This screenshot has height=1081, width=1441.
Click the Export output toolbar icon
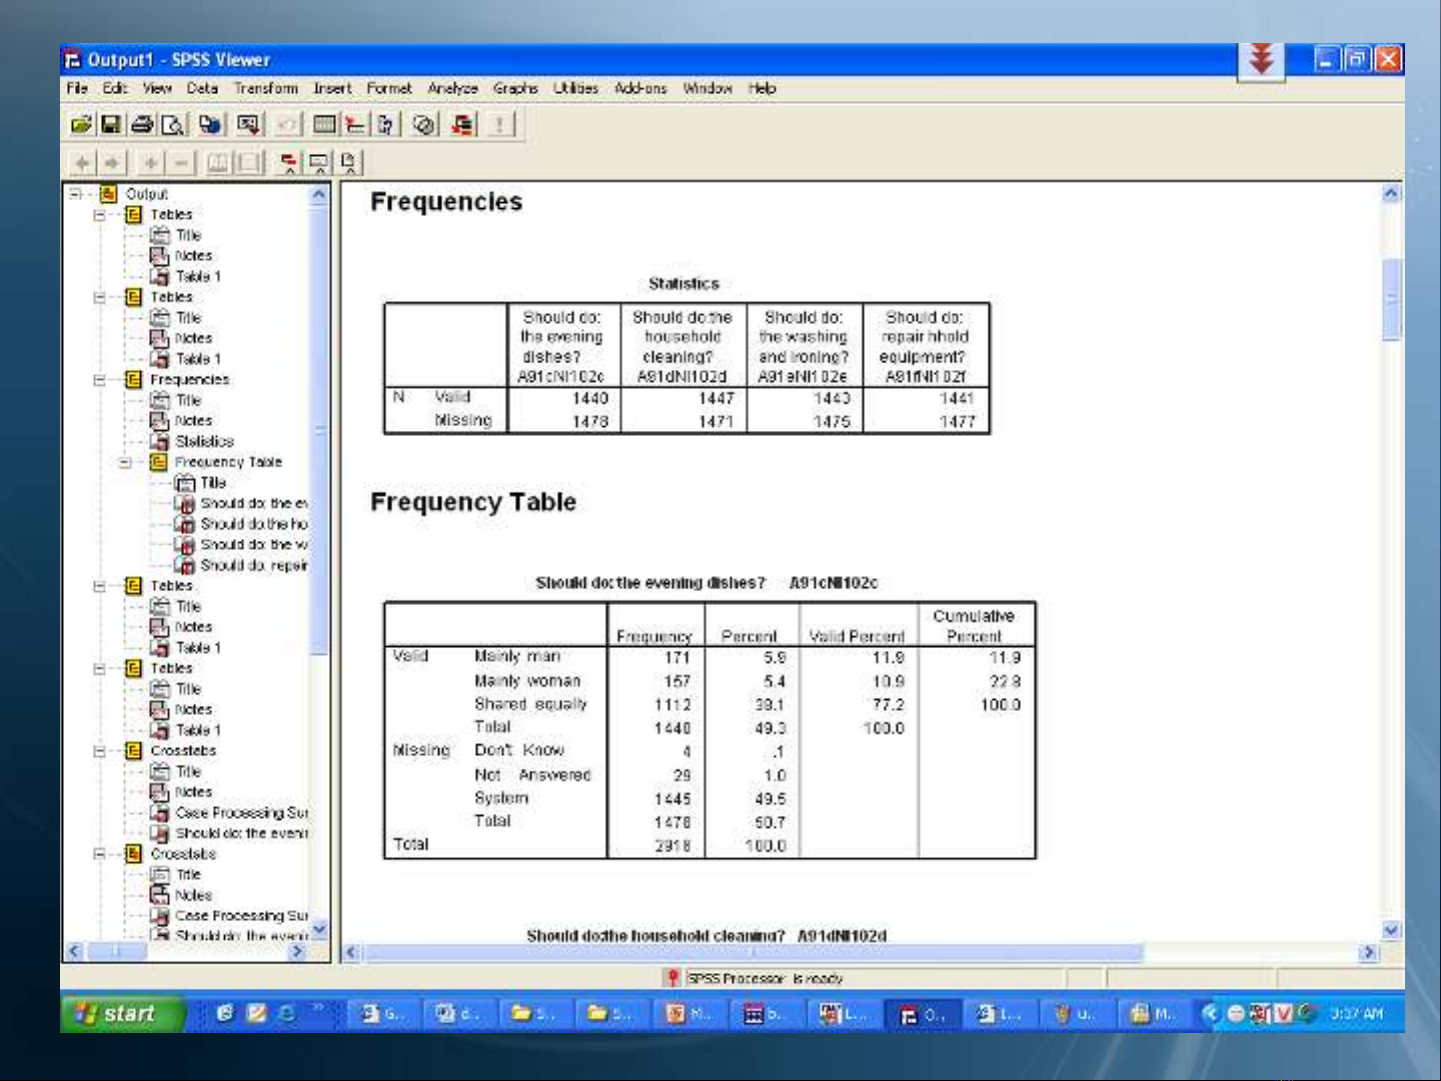[209, 124]
